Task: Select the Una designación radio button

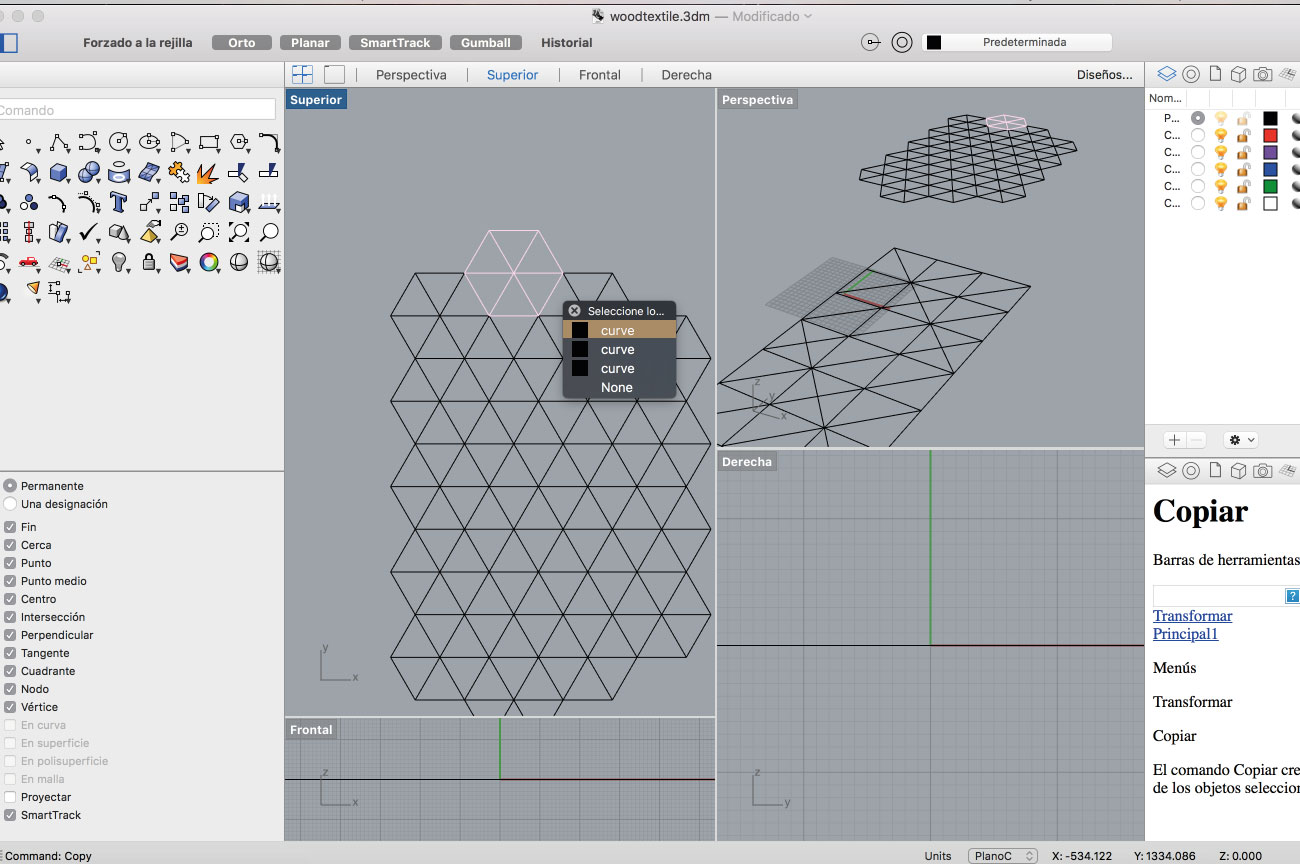Action: coord(10,504)
